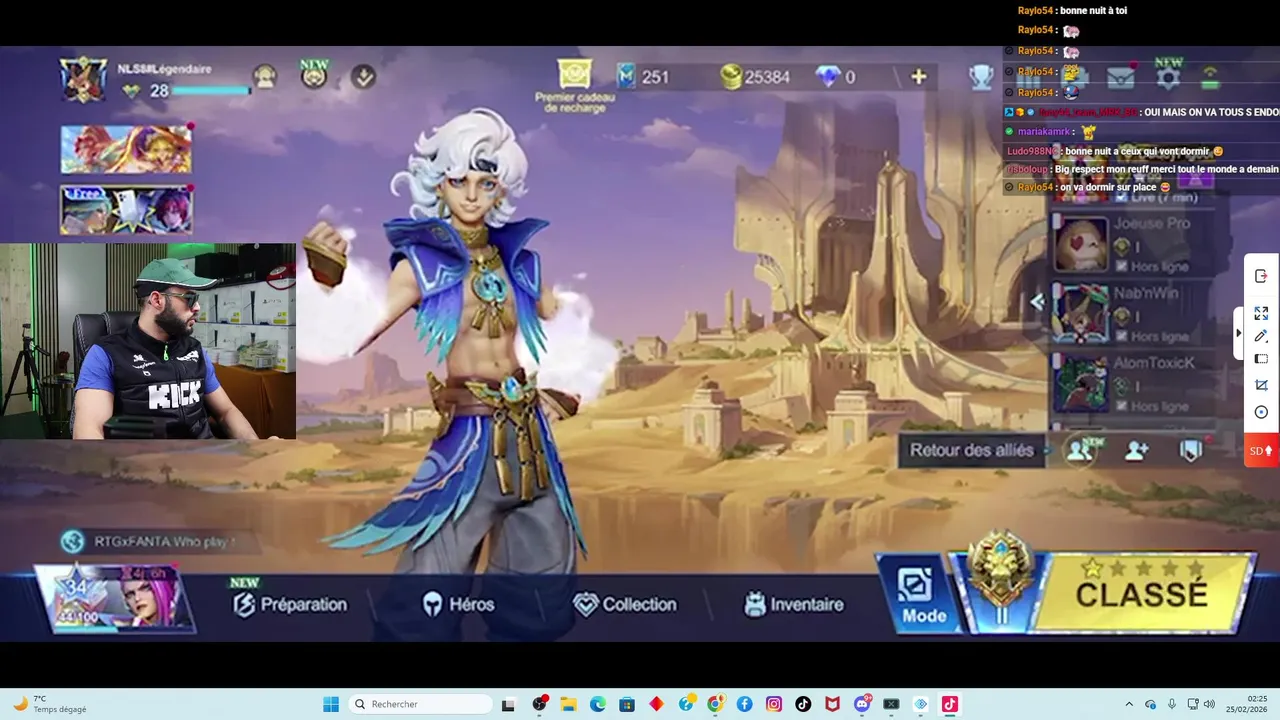Start a CLASSÉ ranked match
Image resolution: width=1280 pixels, height=720 pixels.
(x=1142, y=594)
